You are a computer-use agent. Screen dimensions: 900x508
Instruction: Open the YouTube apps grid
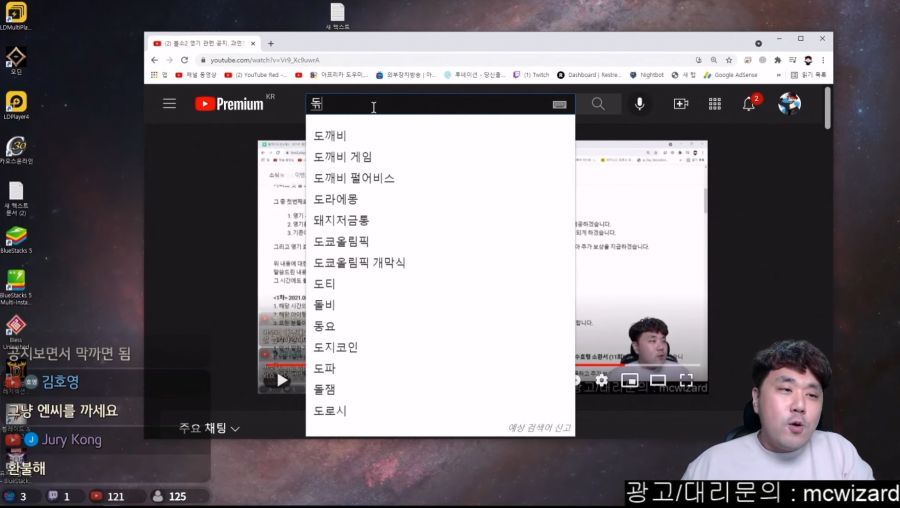tap(715, 104)
